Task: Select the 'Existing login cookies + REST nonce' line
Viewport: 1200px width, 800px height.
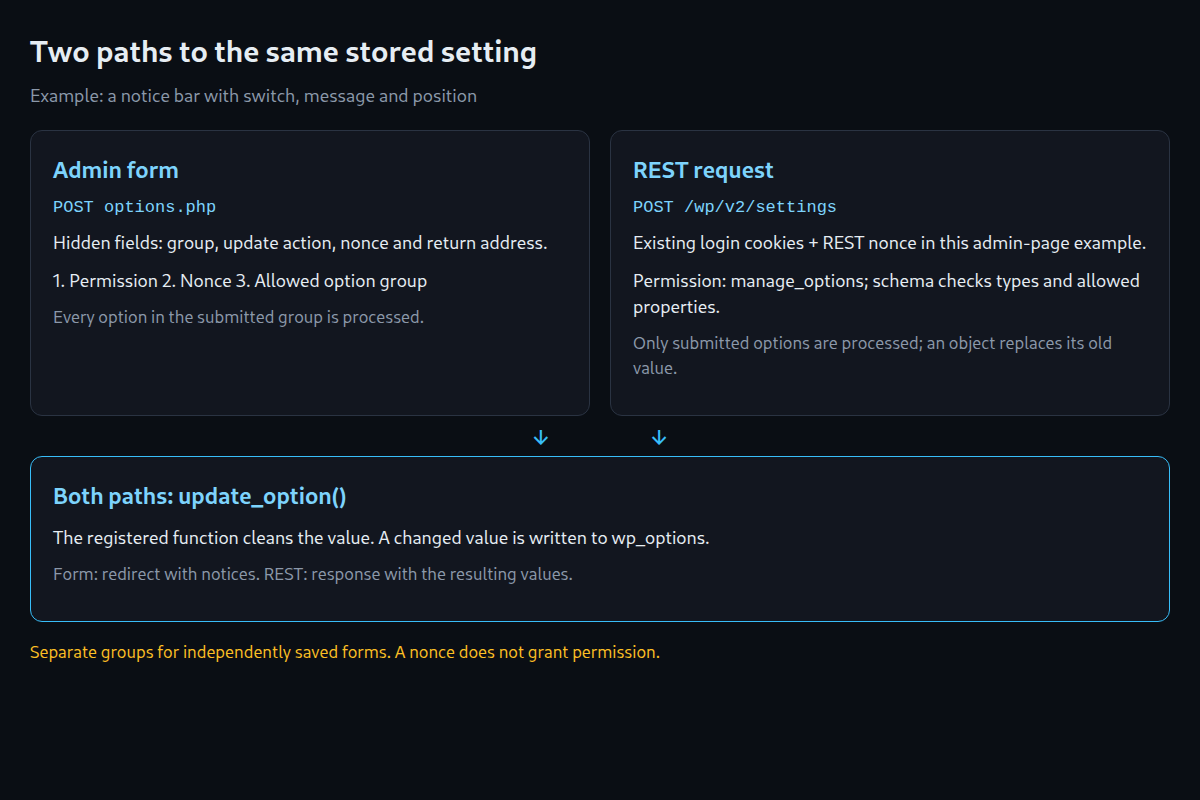Action: click(x=890, y=243)
